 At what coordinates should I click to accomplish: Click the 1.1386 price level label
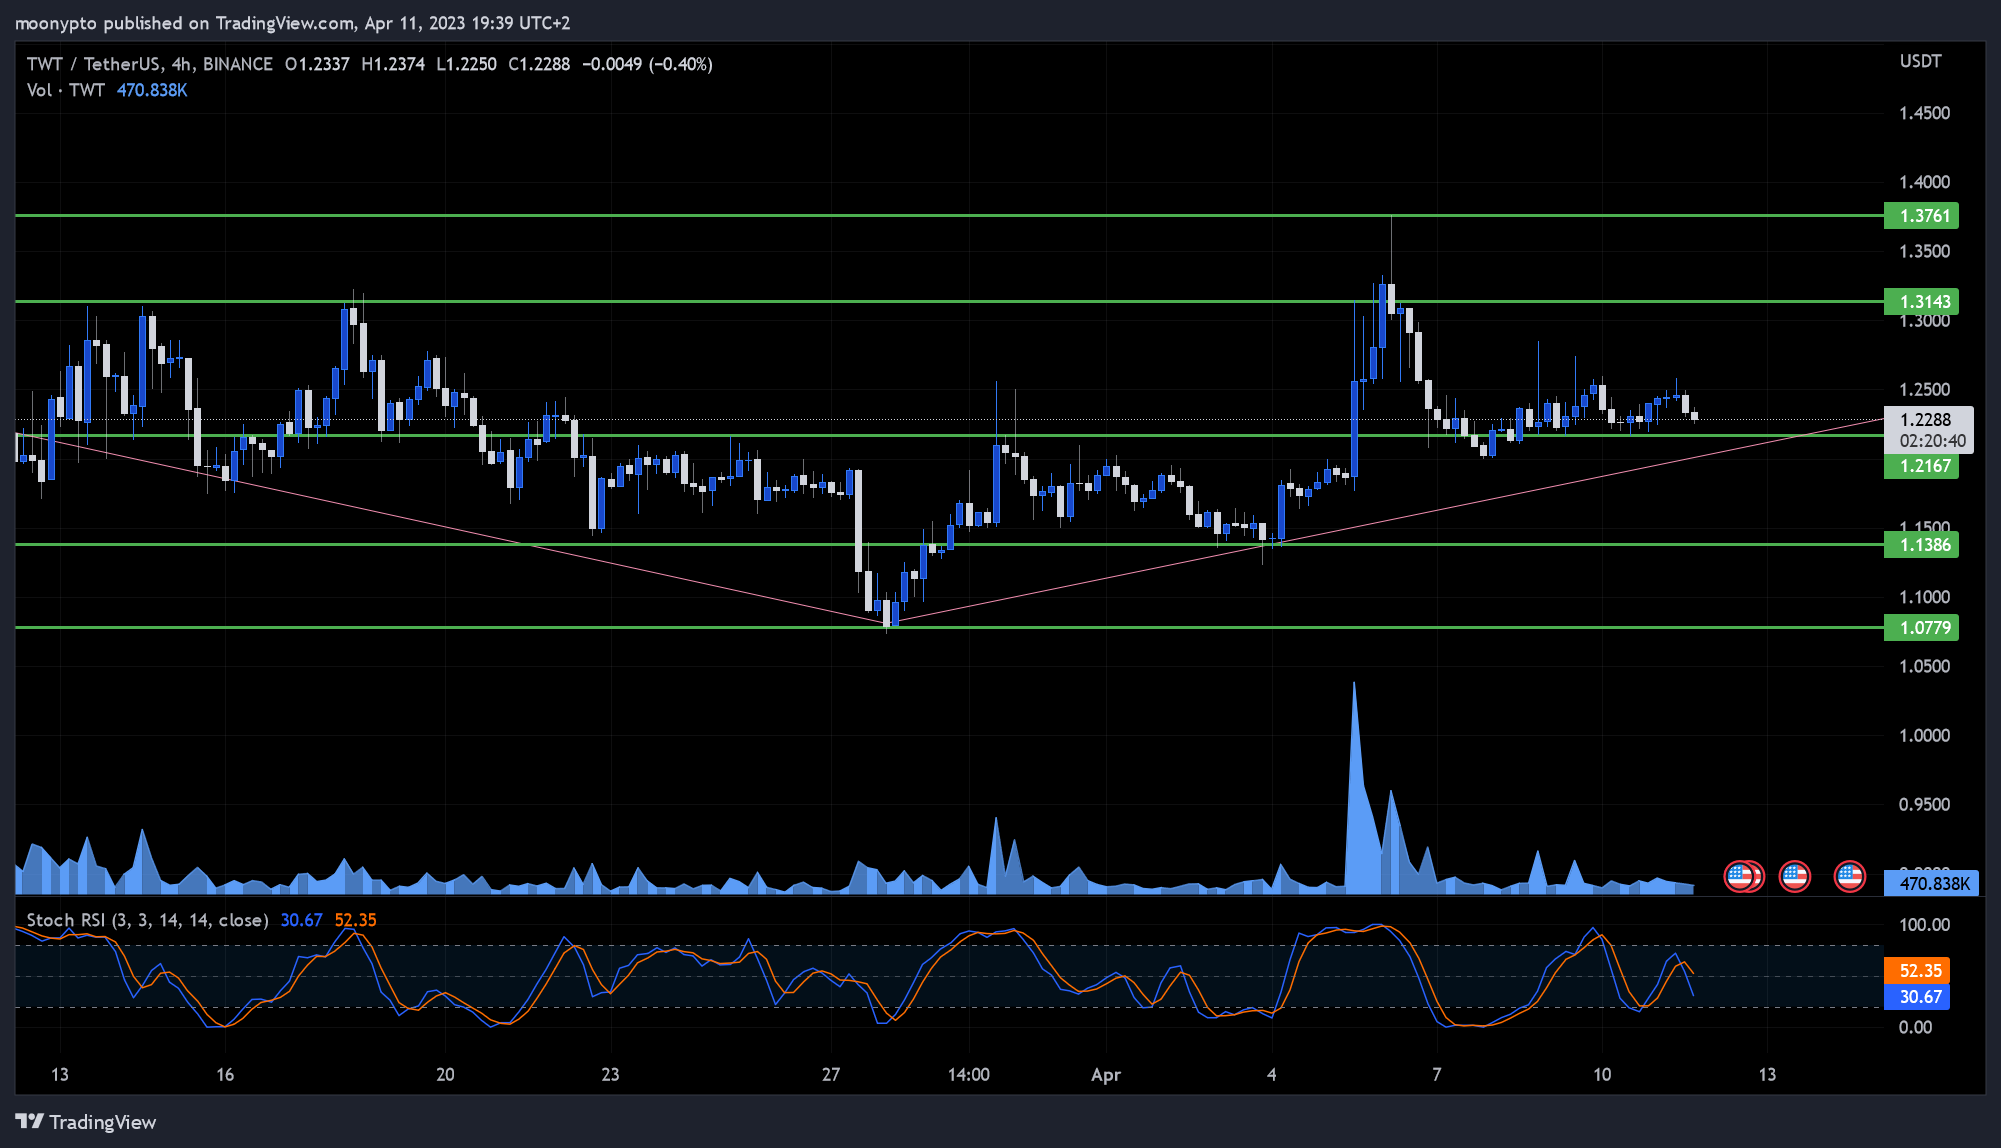pyautogui.click(x=1921, y=545)
